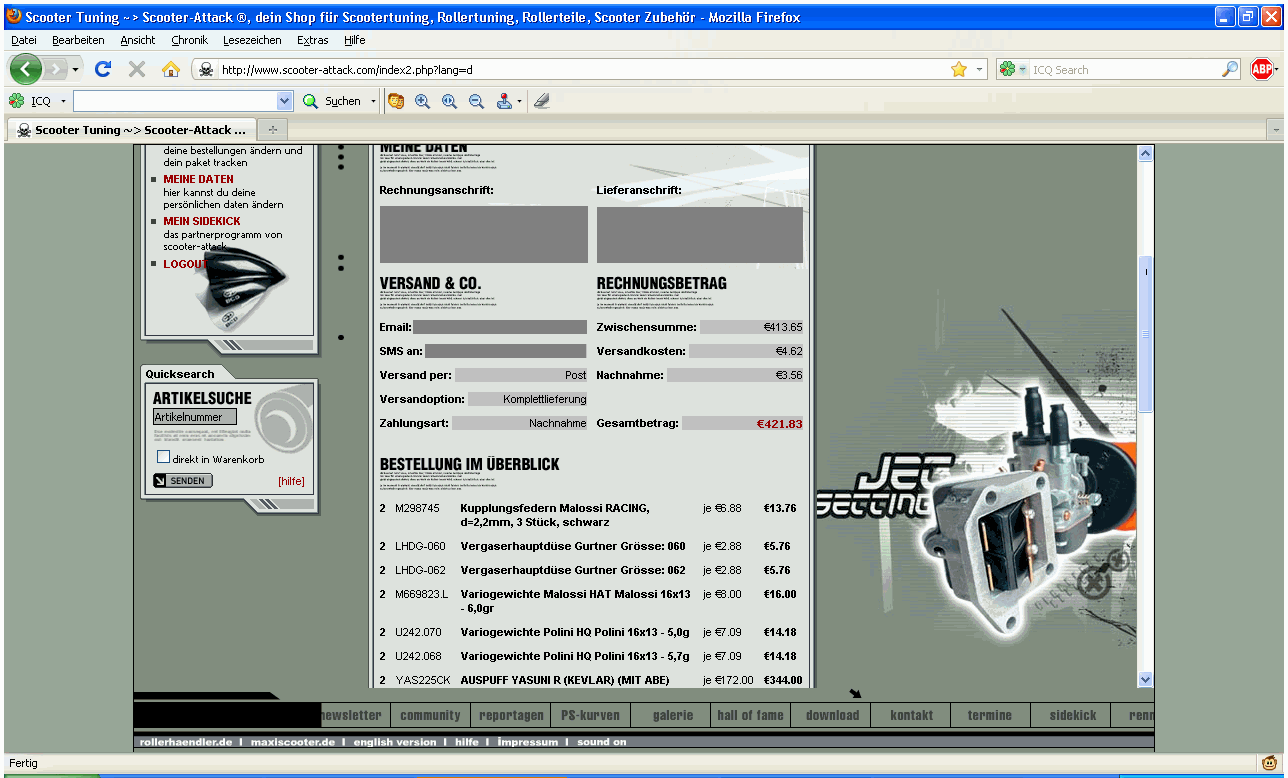Viewport: 1288px width, 778px height.
Task: Click the english version footer link
Action: (395, 742)
